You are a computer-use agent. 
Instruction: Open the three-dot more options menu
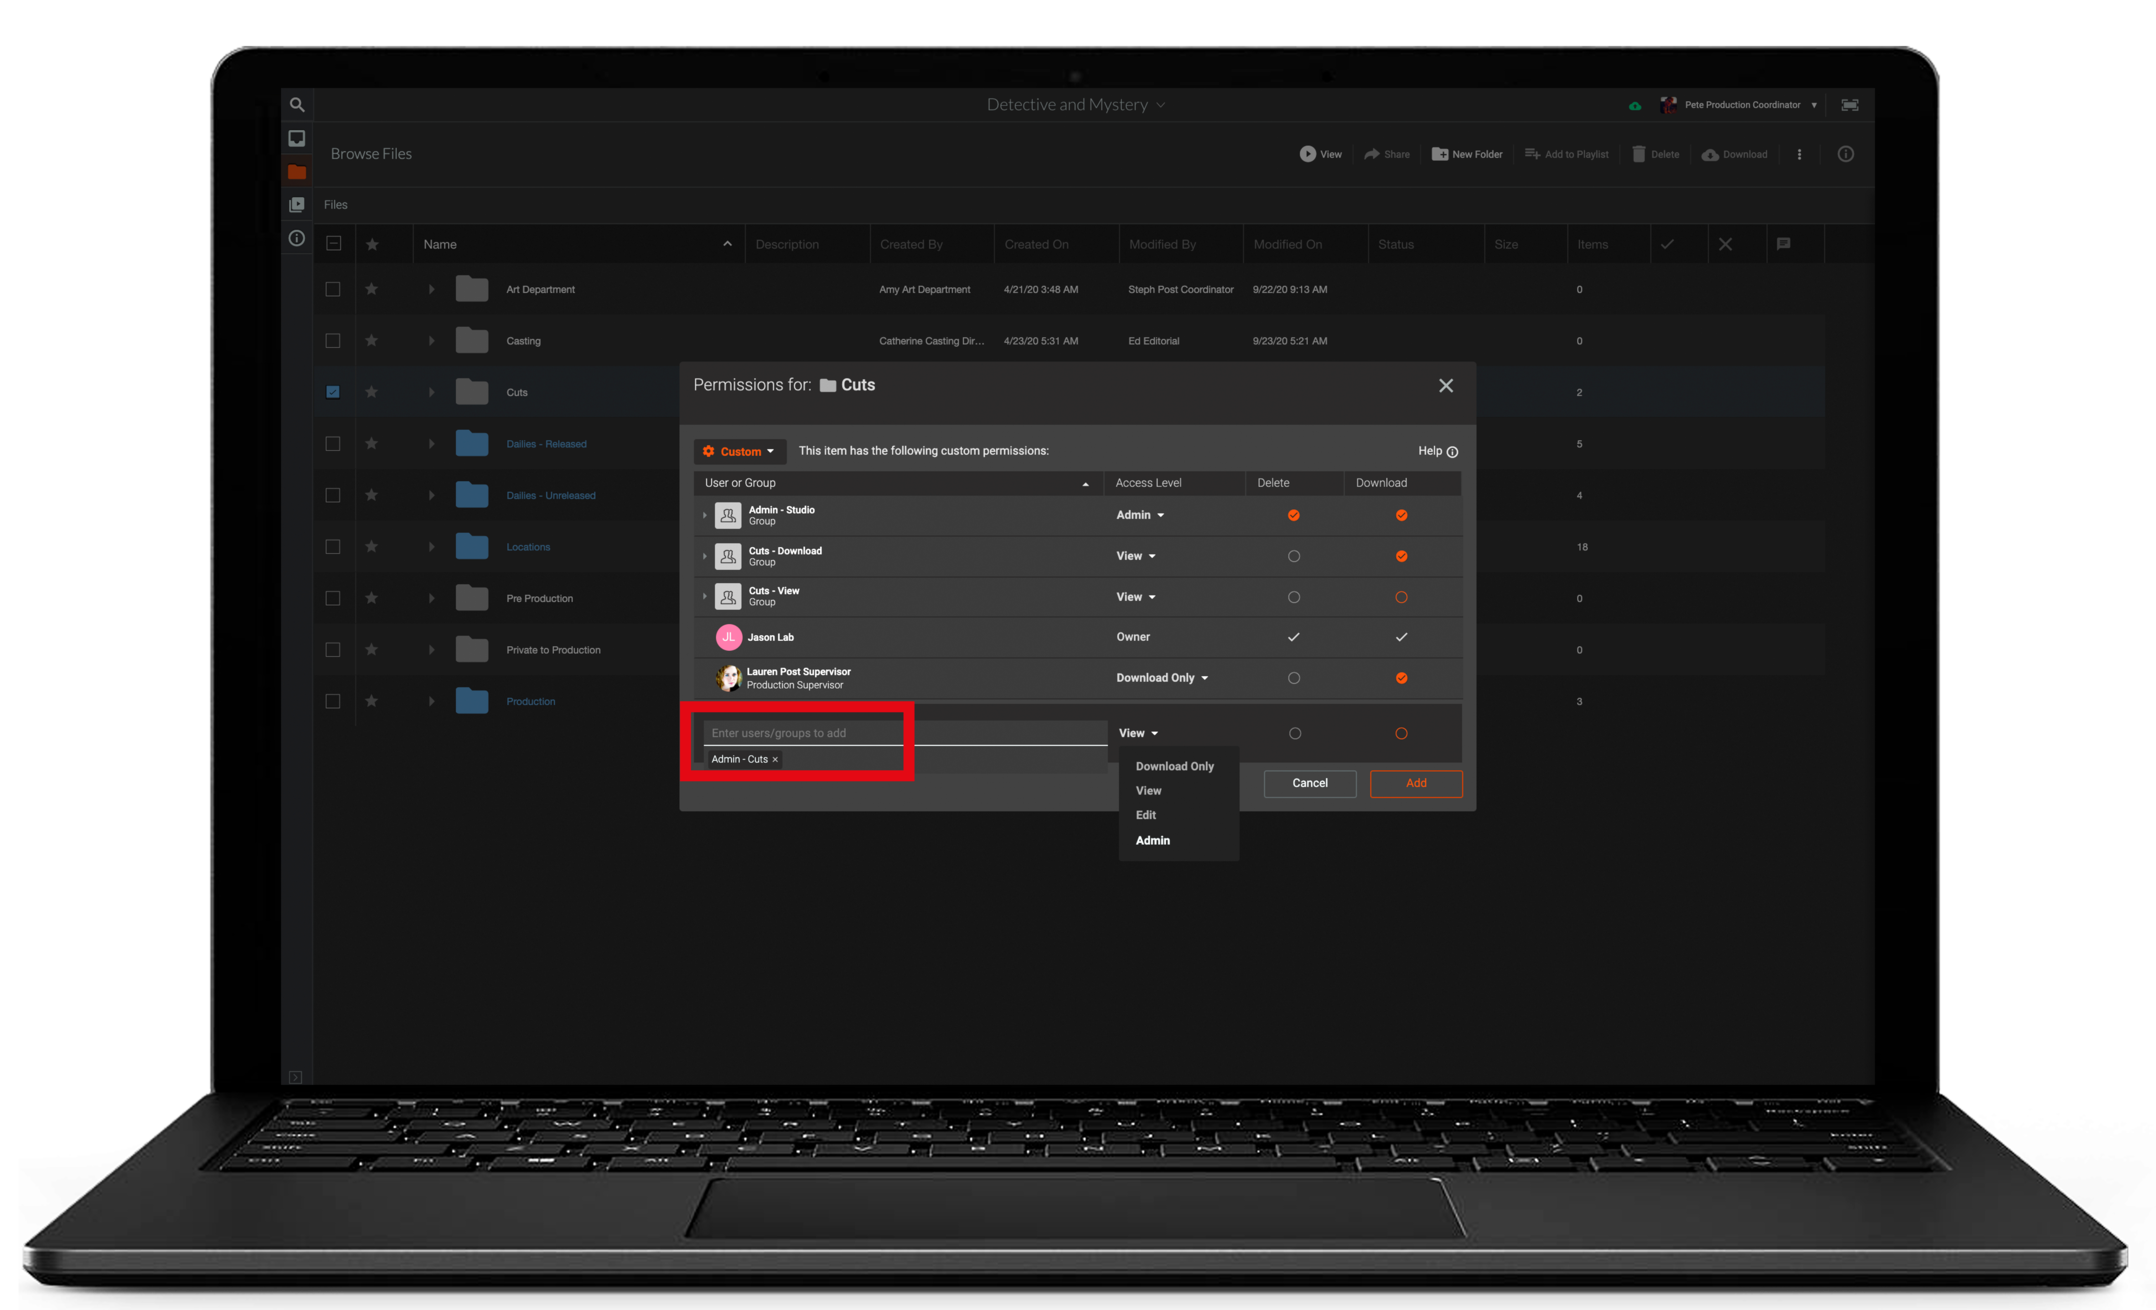coord(1799,154)
